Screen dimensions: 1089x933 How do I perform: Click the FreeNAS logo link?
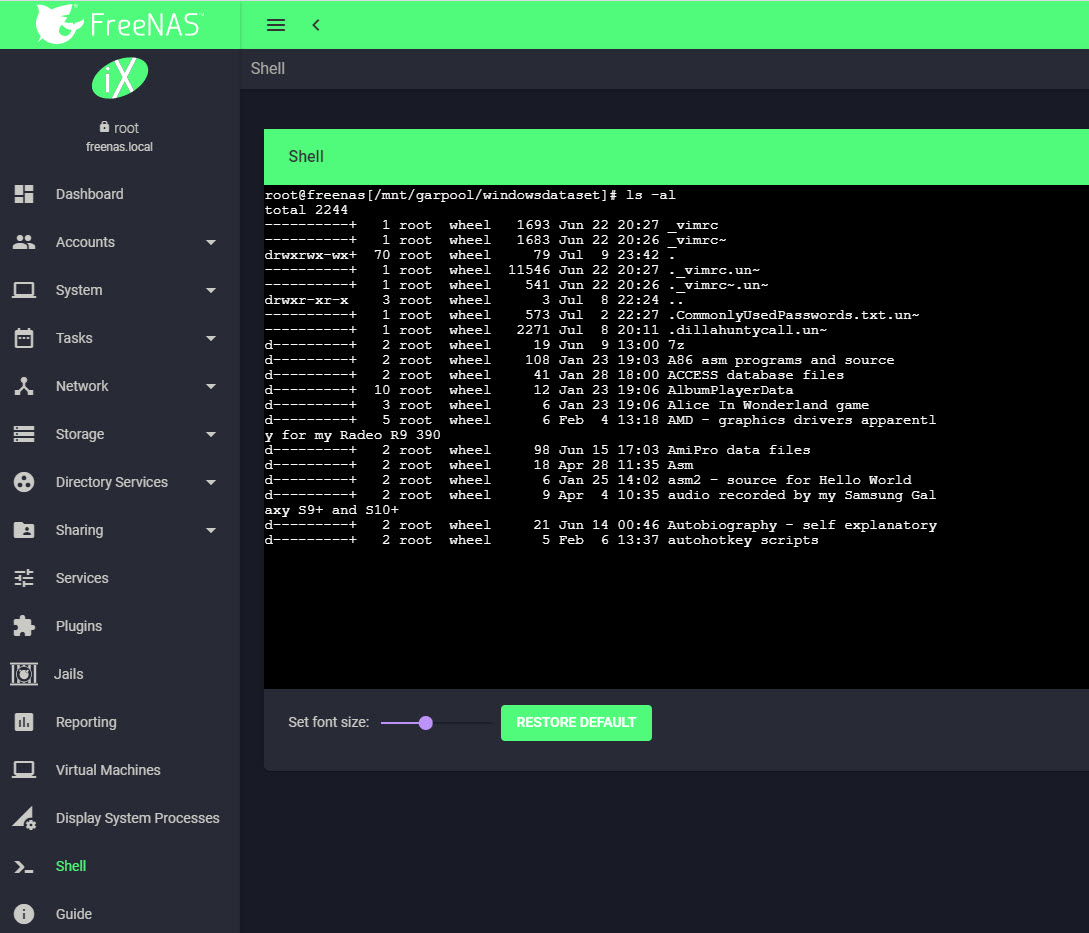coord(118,24)
